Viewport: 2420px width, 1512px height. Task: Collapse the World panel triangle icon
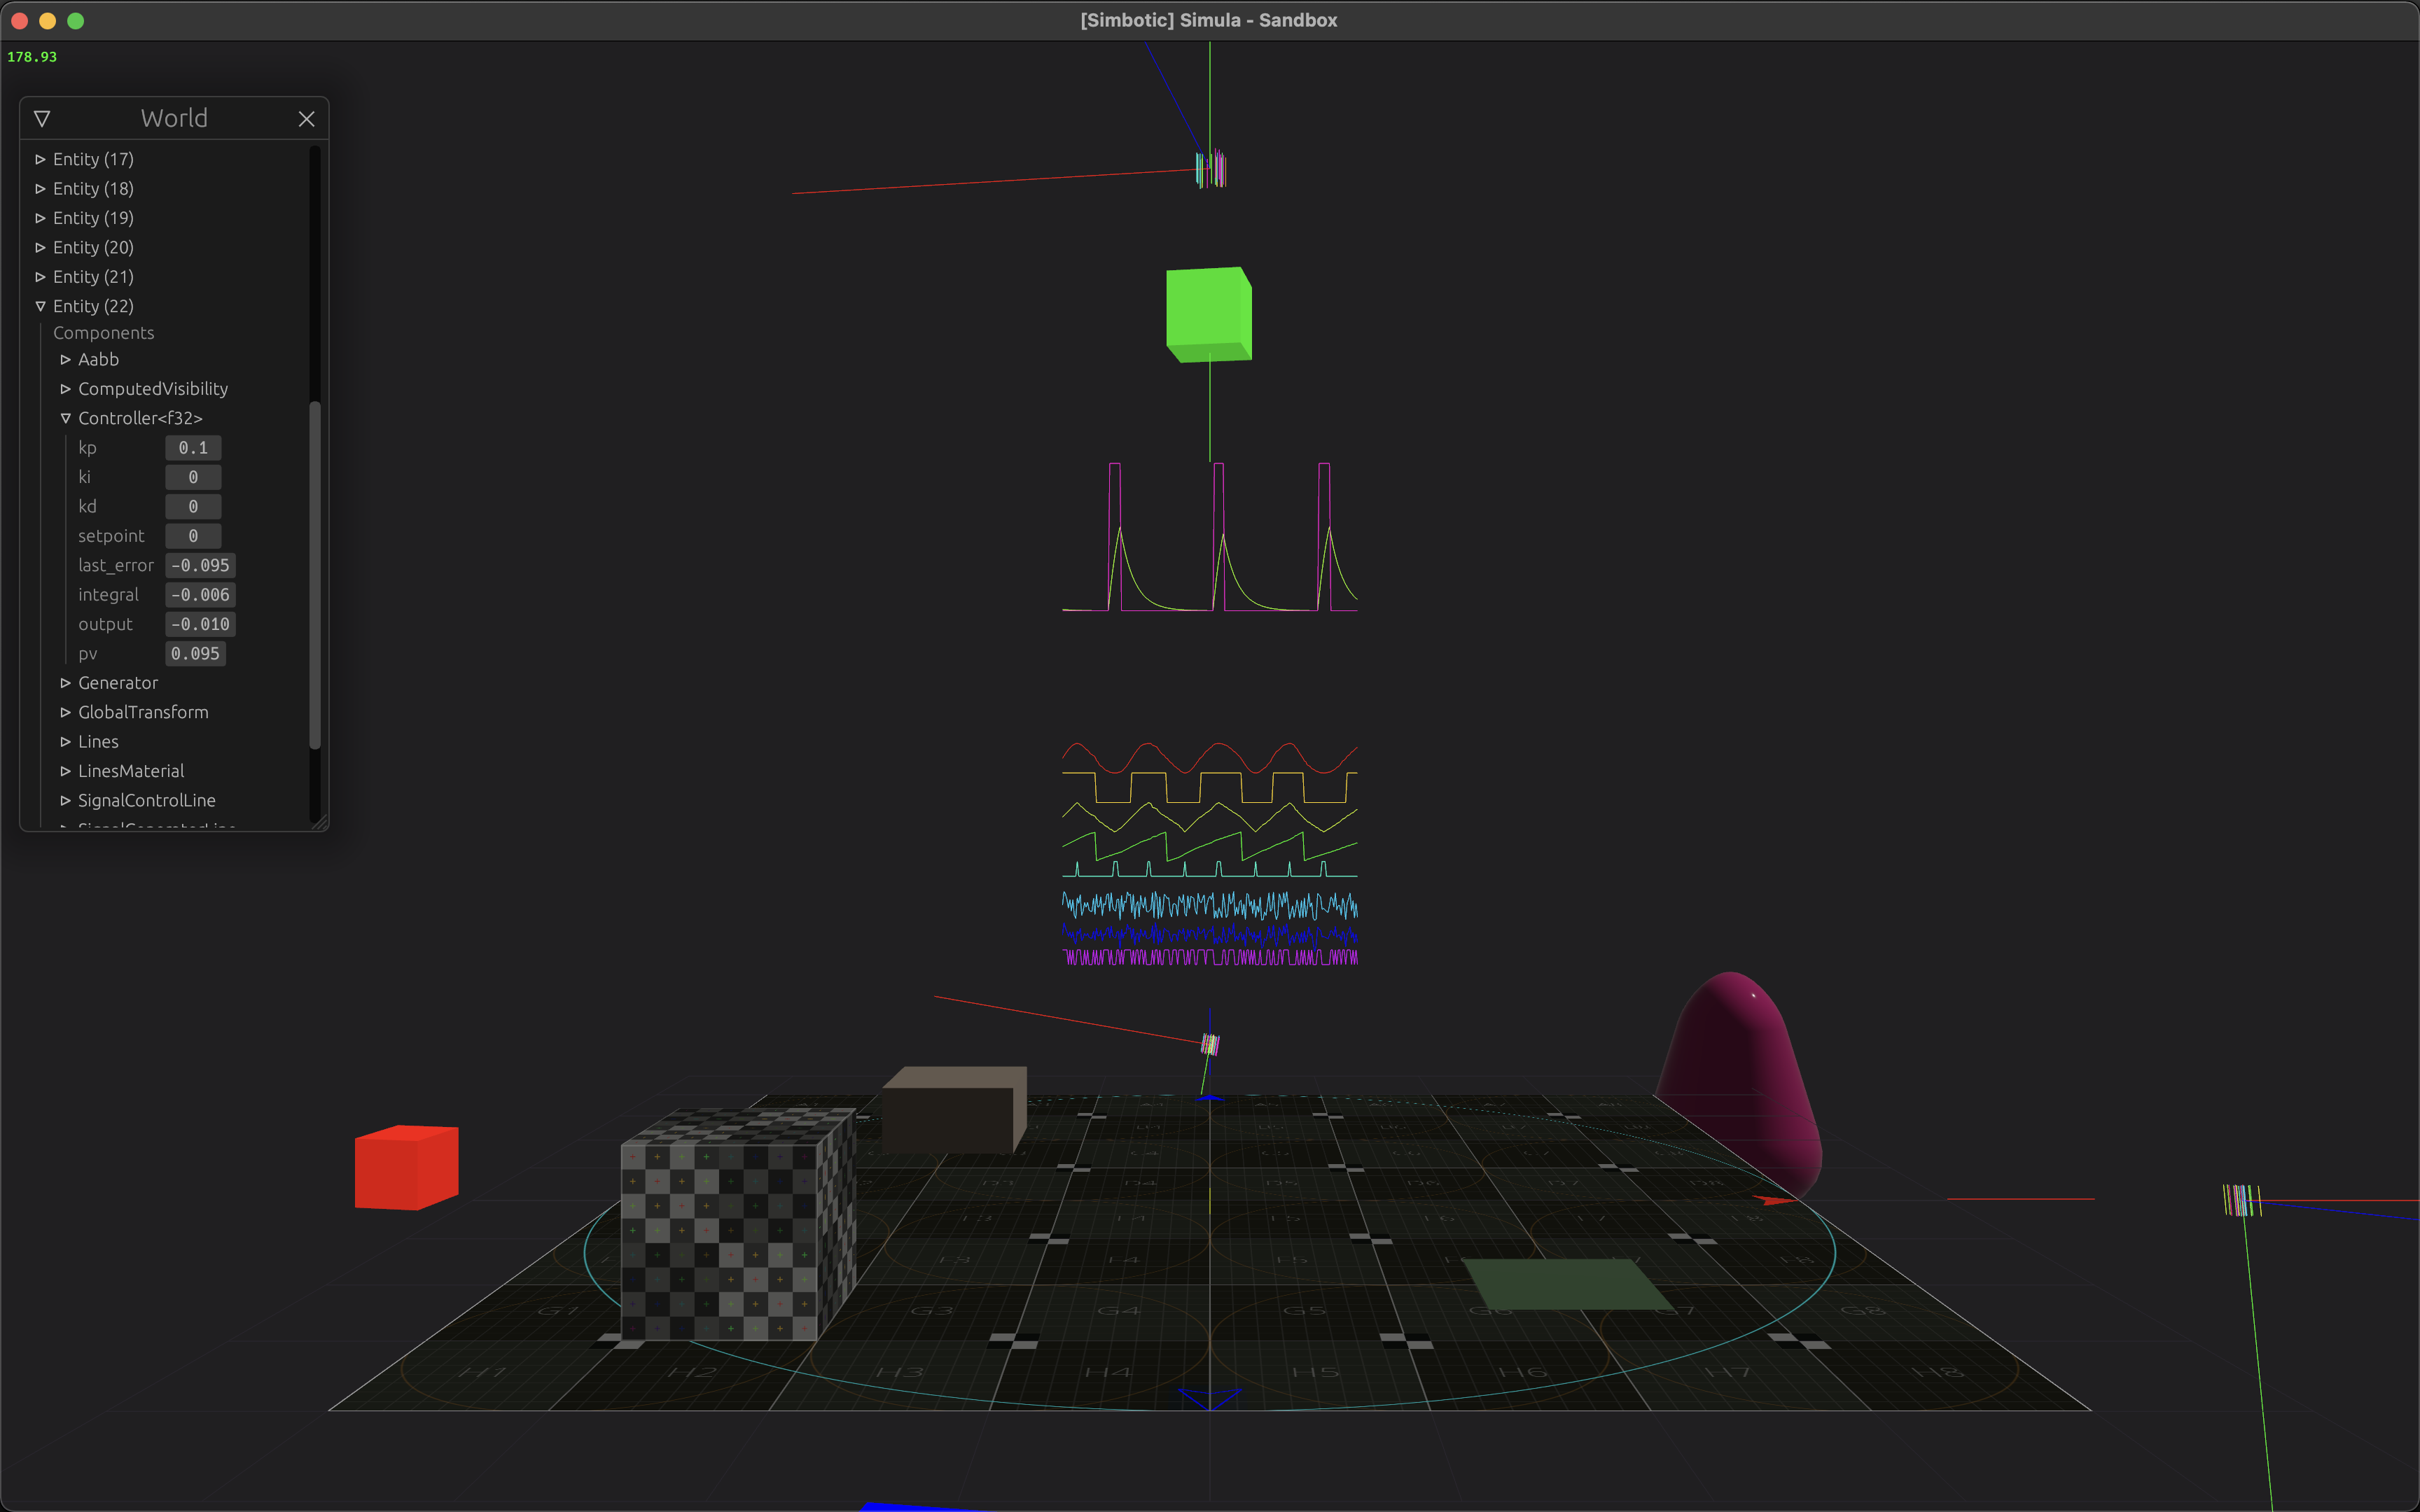click(42, 118)
